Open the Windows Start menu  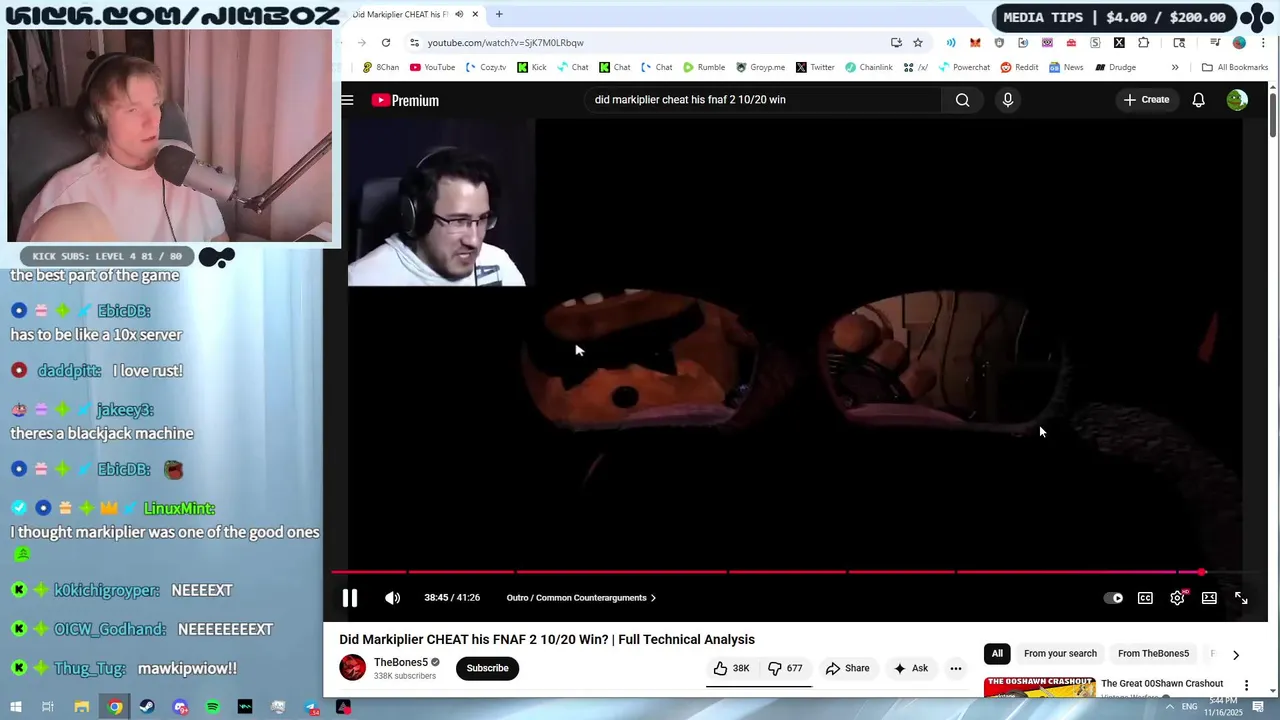(15, 707)
